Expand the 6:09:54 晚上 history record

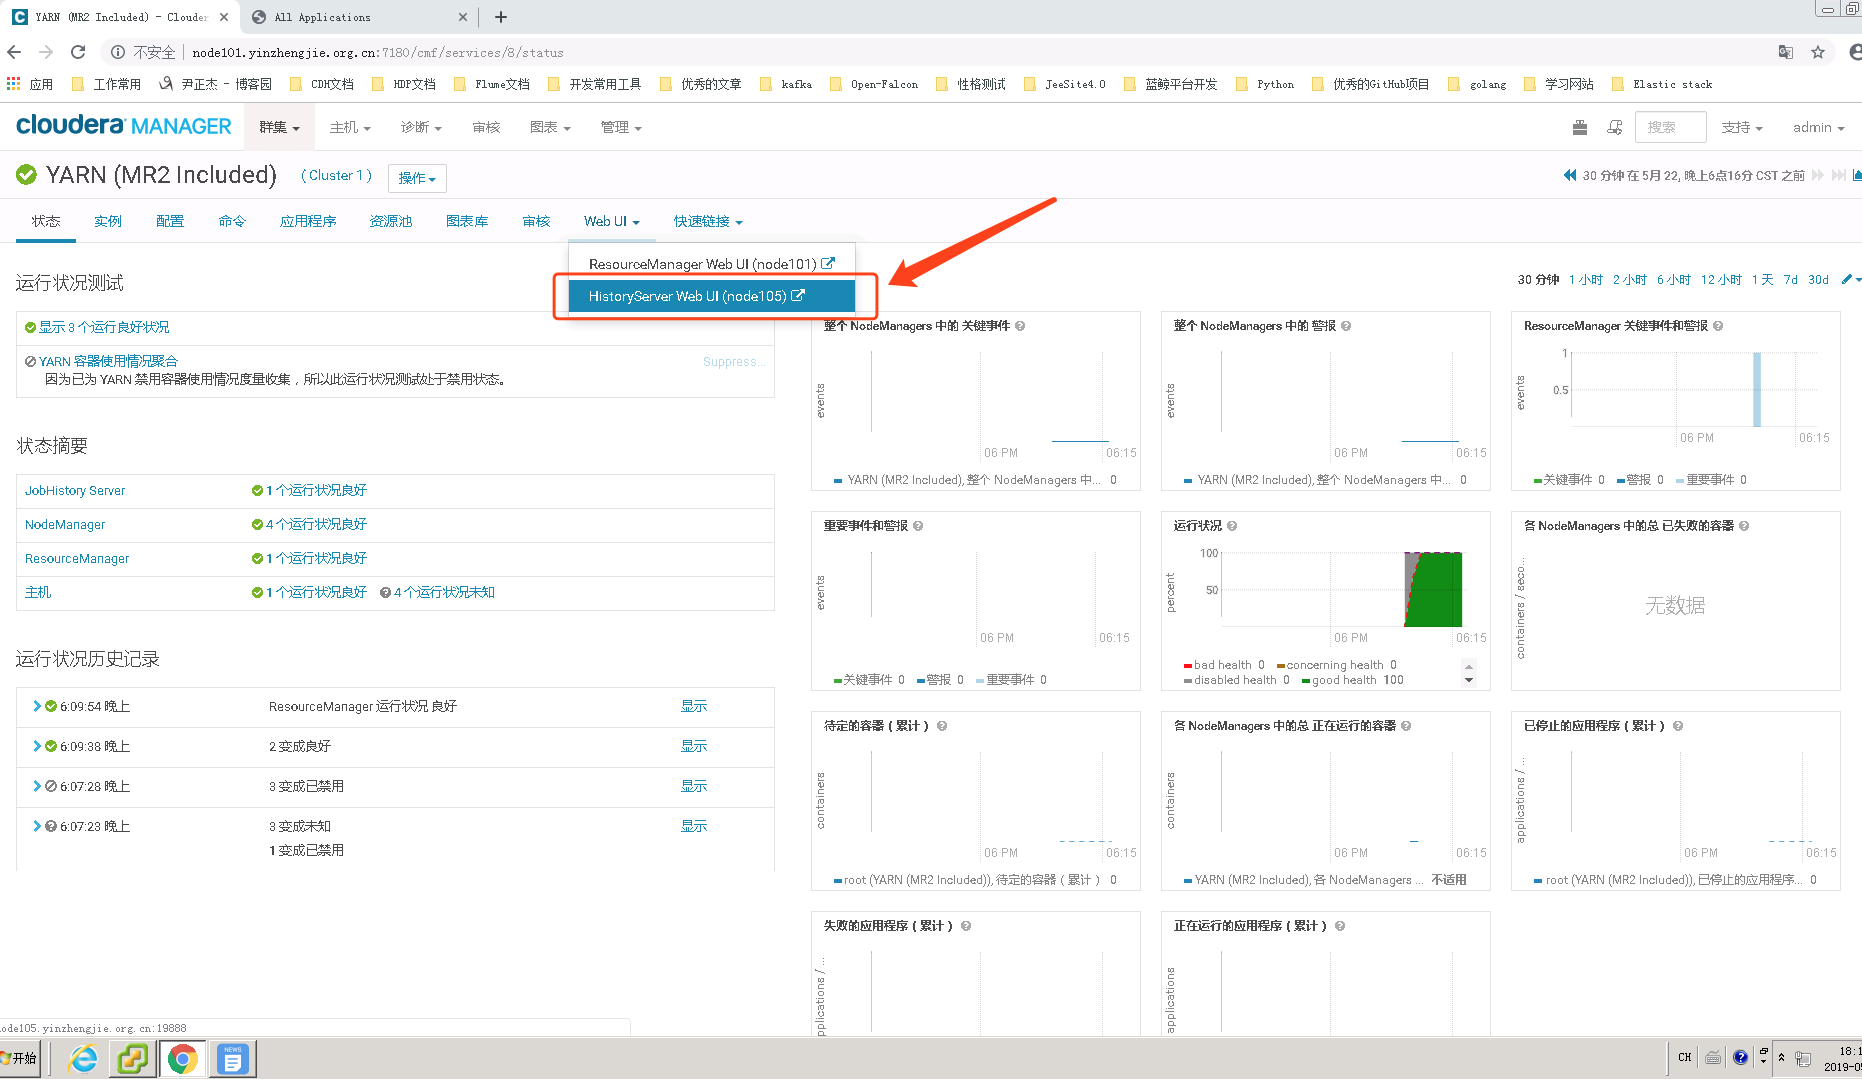coord(37,706)
